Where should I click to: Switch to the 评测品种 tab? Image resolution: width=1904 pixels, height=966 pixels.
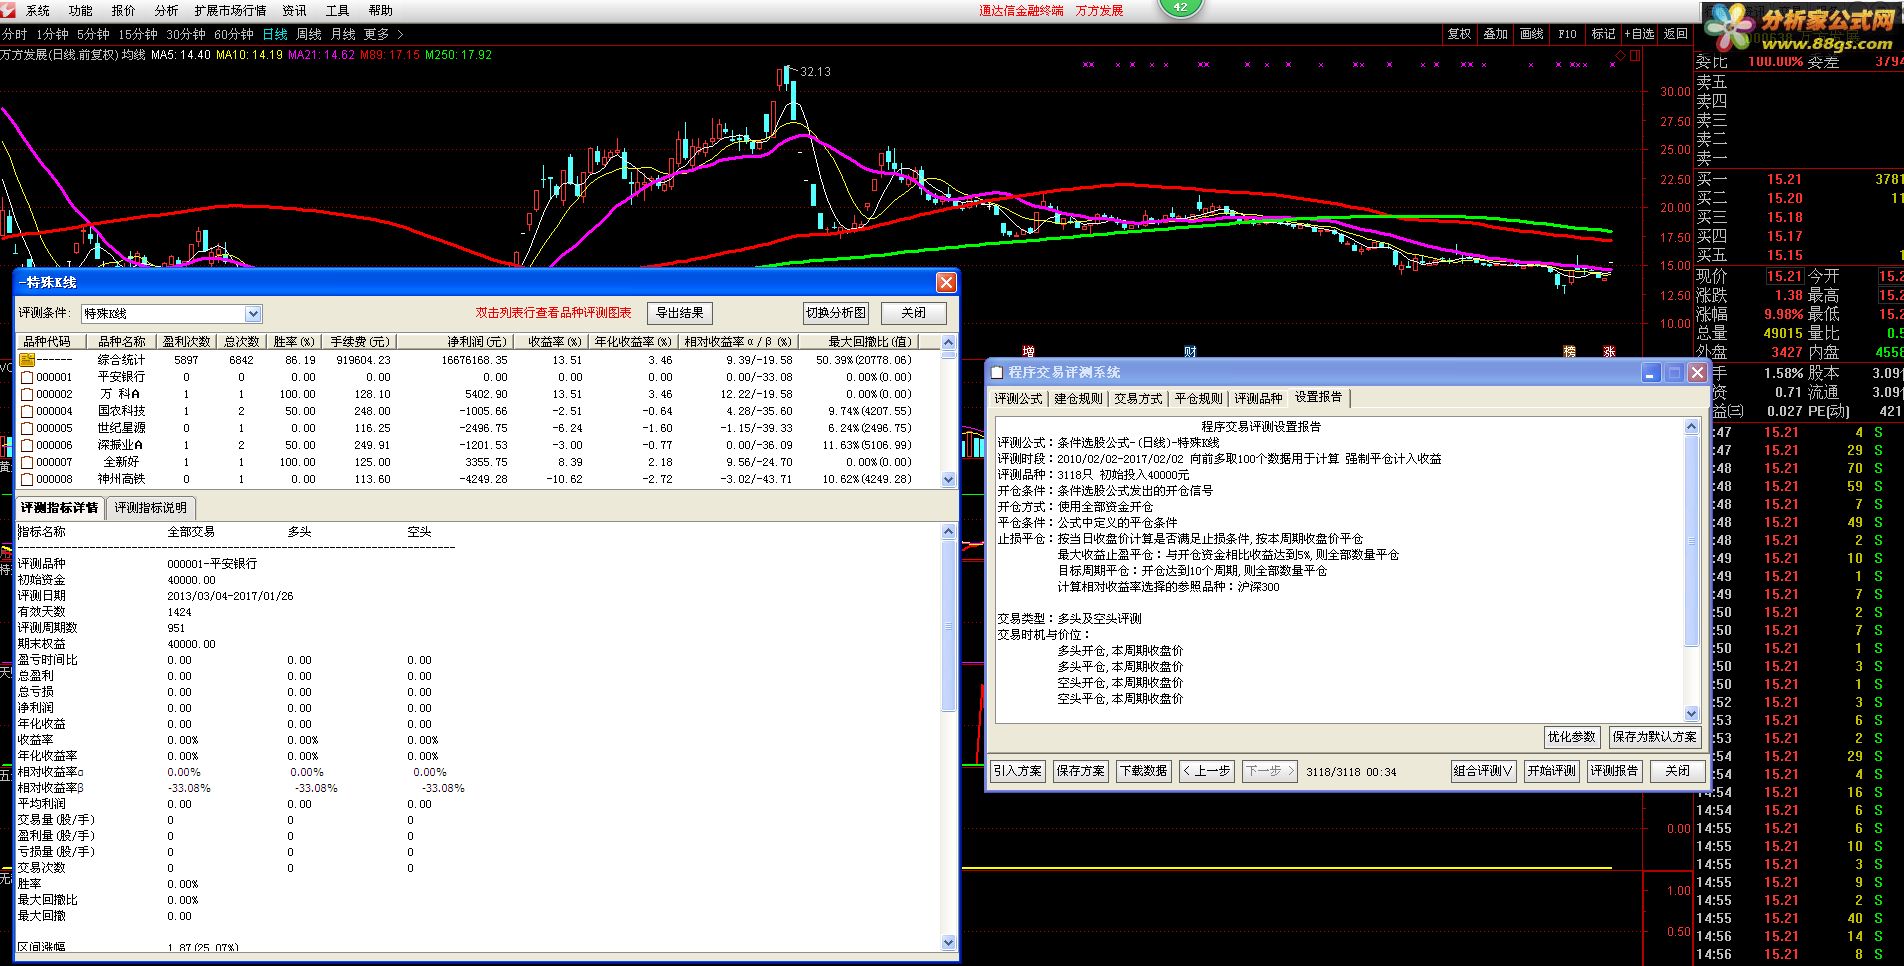pos(1259,399)
